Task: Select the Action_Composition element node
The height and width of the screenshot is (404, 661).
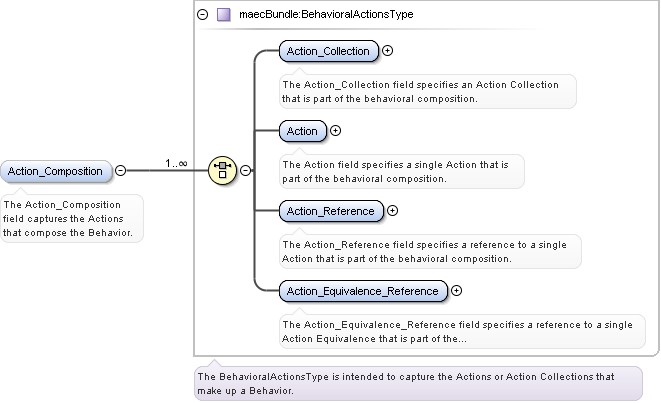Action: tap(55, 171)
